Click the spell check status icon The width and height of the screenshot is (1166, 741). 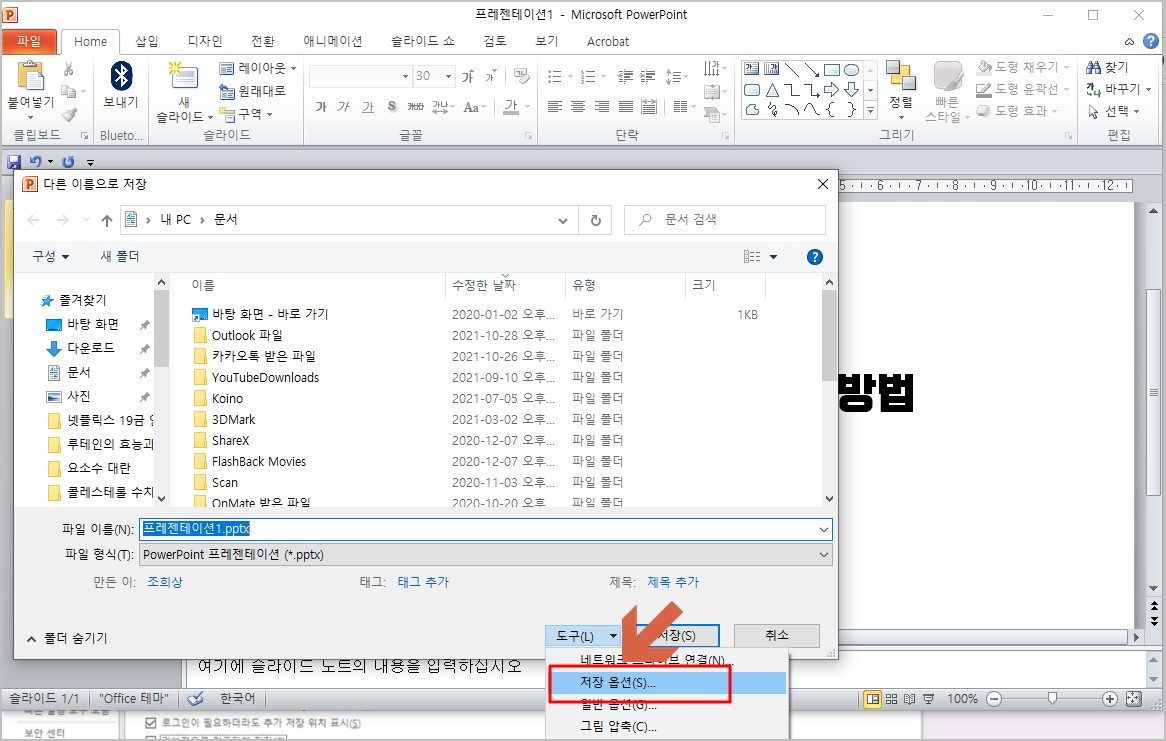pyautogui.click(x=195, y=699)
